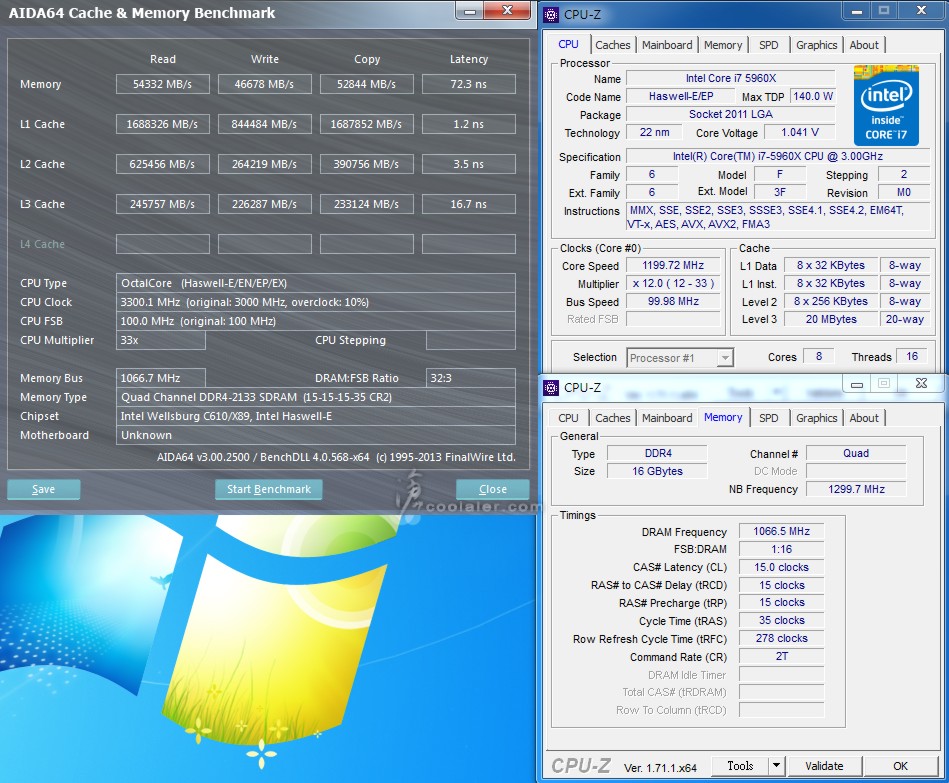Viewport: 949px width, 783px height.
Task: Click DRAM Frequency value 1066.5 MHz
Action: [781, 531]
